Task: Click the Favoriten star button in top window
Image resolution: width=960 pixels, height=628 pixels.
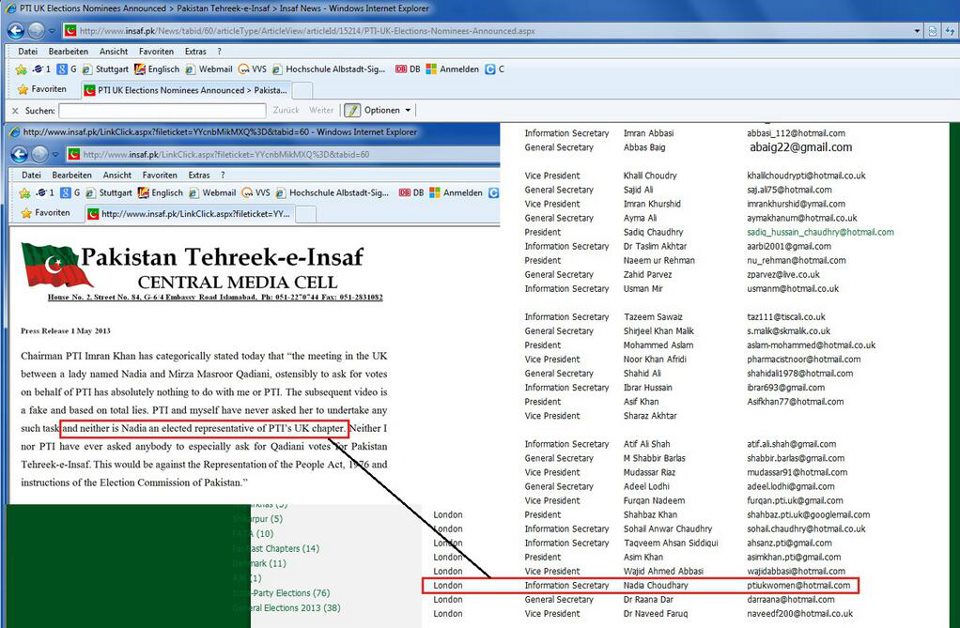Action: click(42, 89)
